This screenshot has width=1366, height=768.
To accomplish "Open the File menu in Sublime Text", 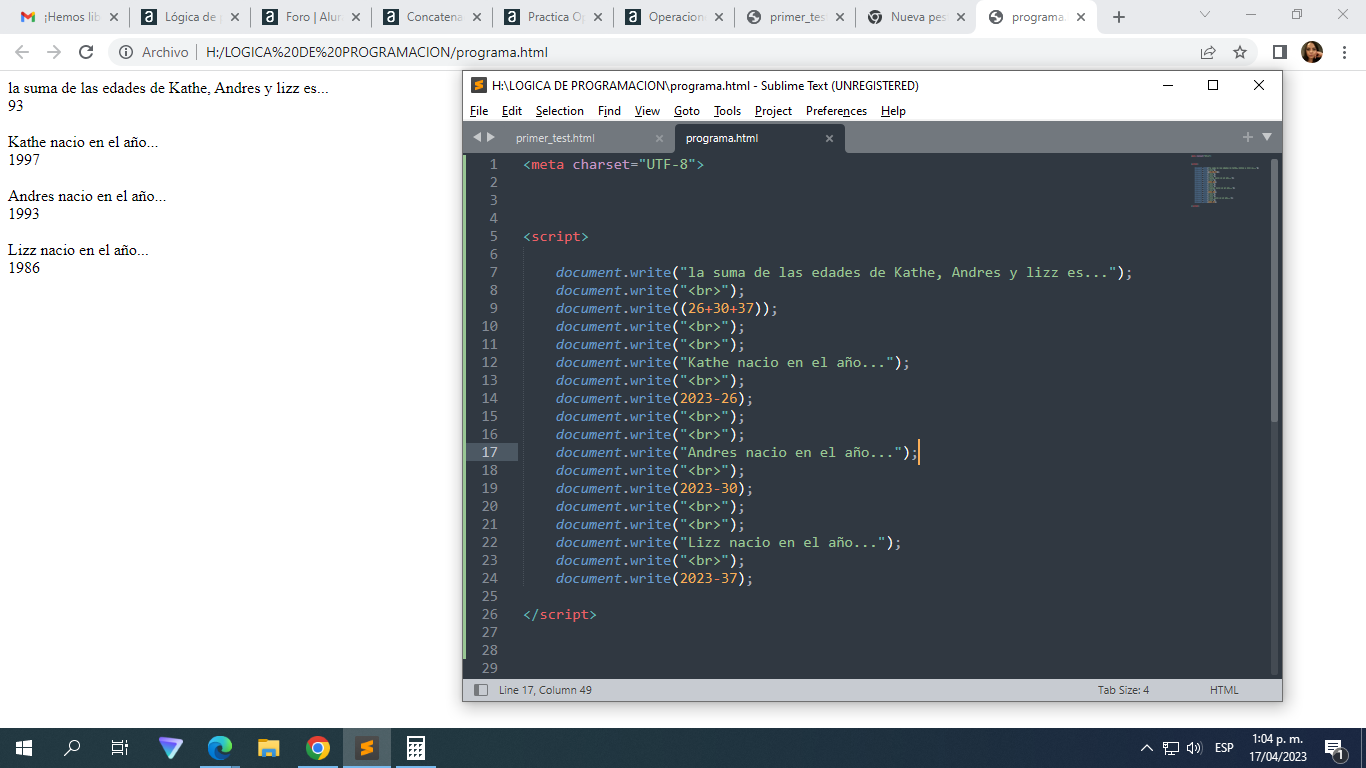I will (479, 111).
